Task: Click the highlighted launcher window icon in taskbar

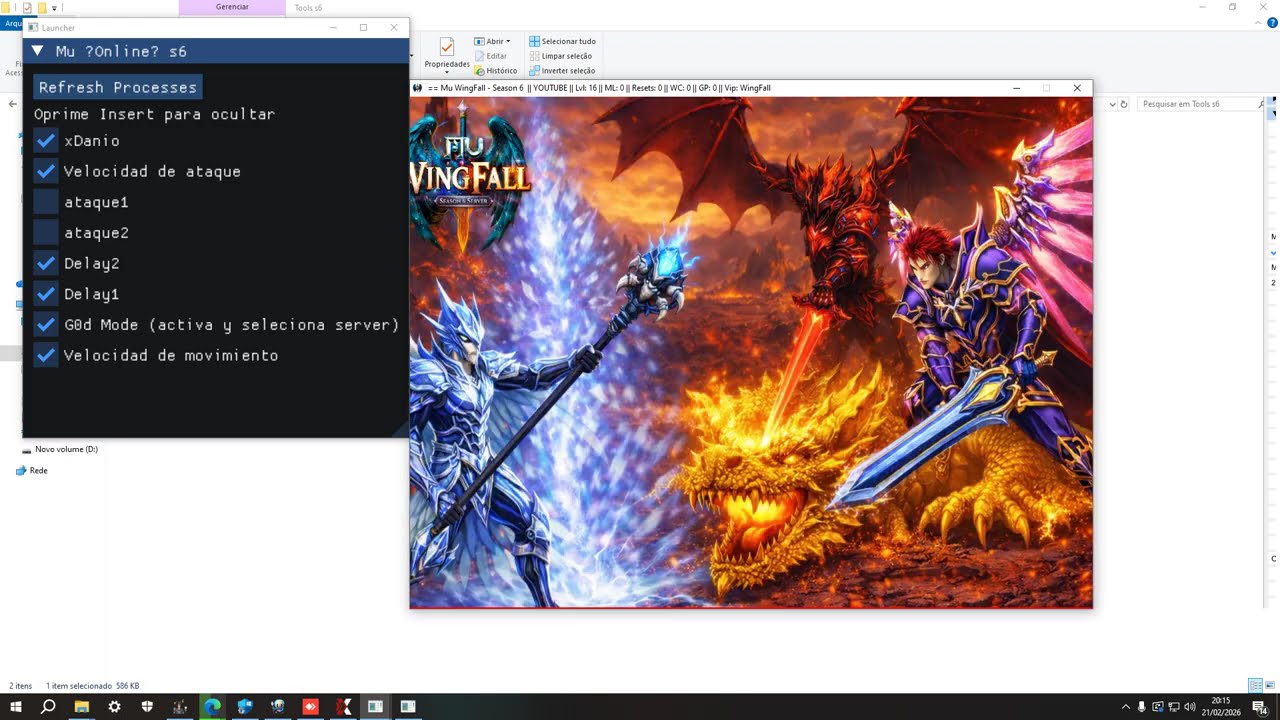Action: (375, 706)
